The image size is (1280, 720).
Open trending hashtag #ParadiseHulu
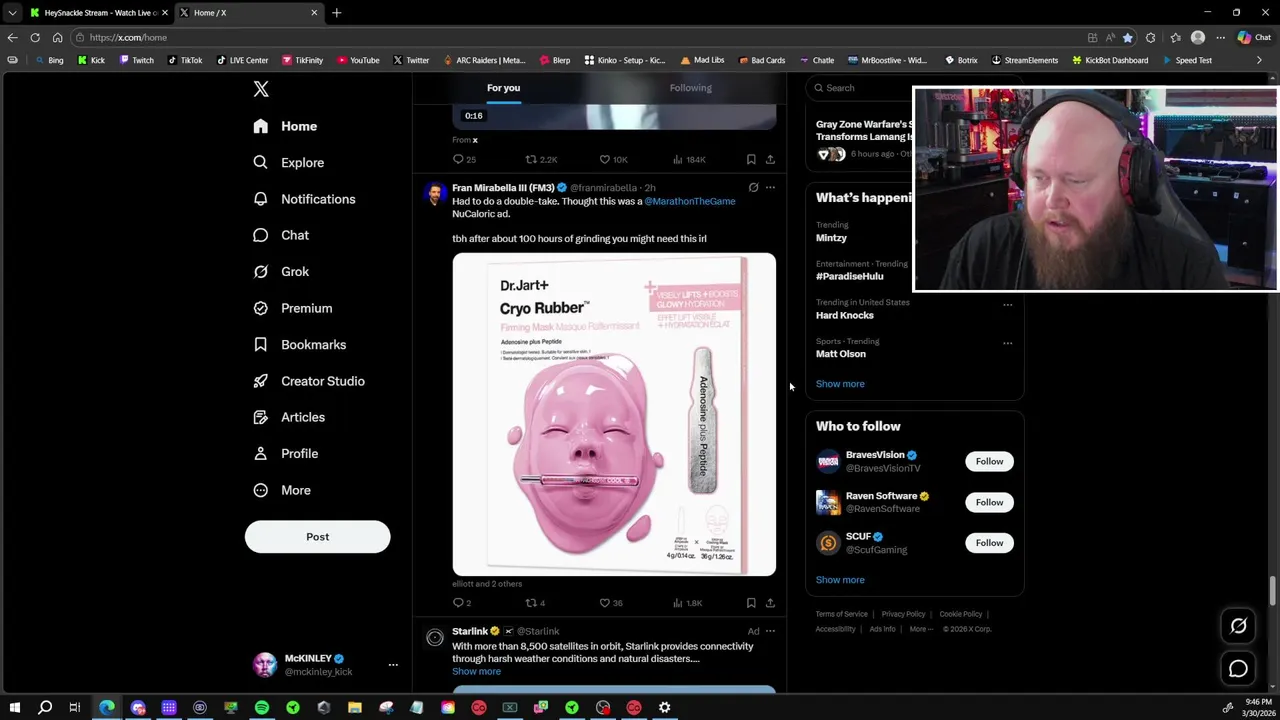849,276
